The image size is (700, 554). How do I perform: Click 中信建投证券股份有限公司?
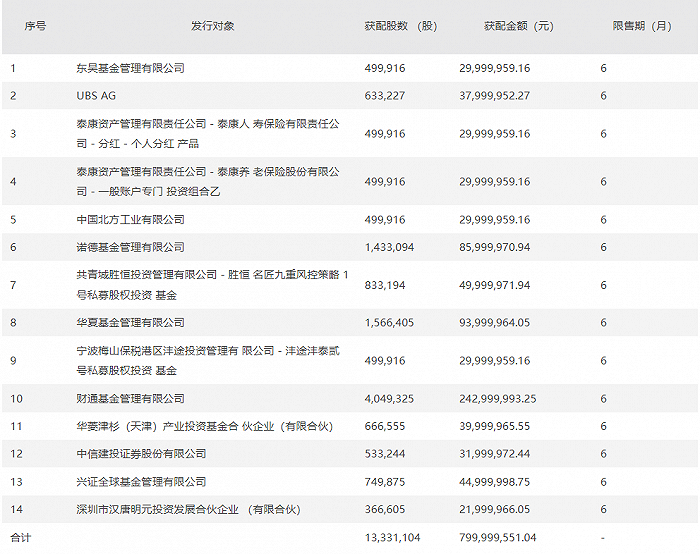[x=141, y=454]
